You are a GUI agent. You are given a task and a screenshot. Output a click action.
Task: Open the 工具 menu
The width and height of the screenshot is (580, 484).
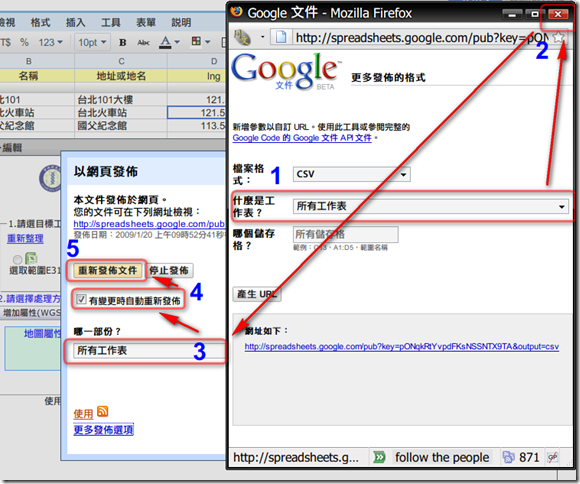[111, 23]
